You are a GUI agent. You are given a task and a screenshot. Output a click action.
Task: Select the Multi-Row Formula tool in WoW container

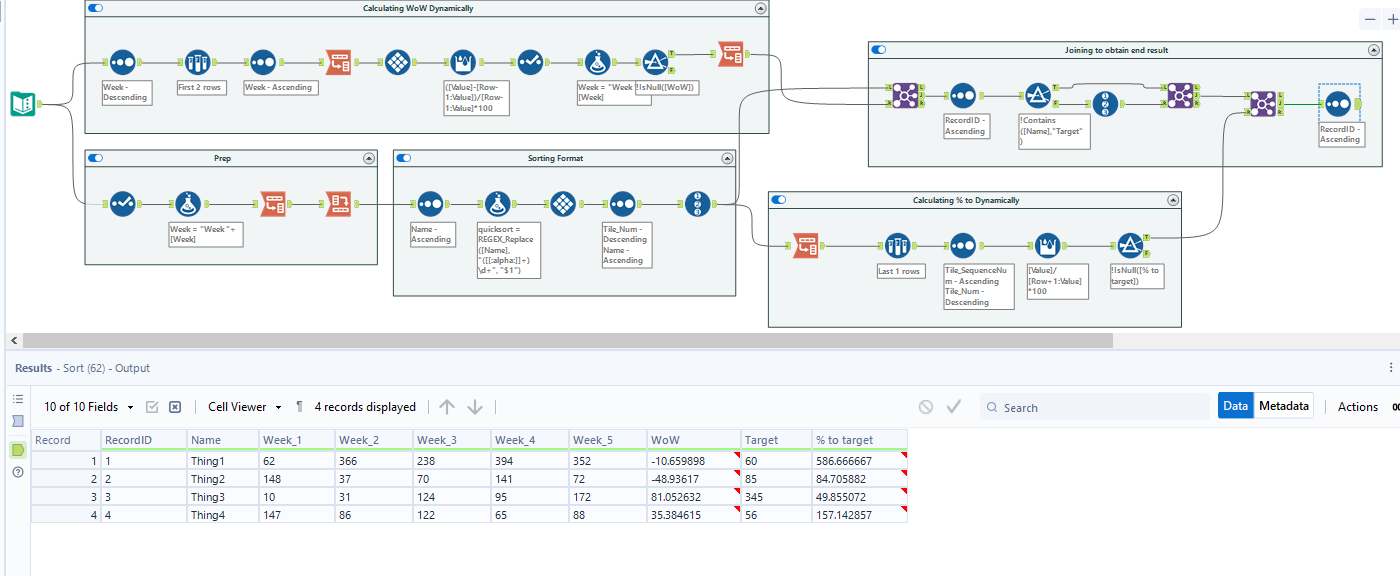tap(461, 62)
